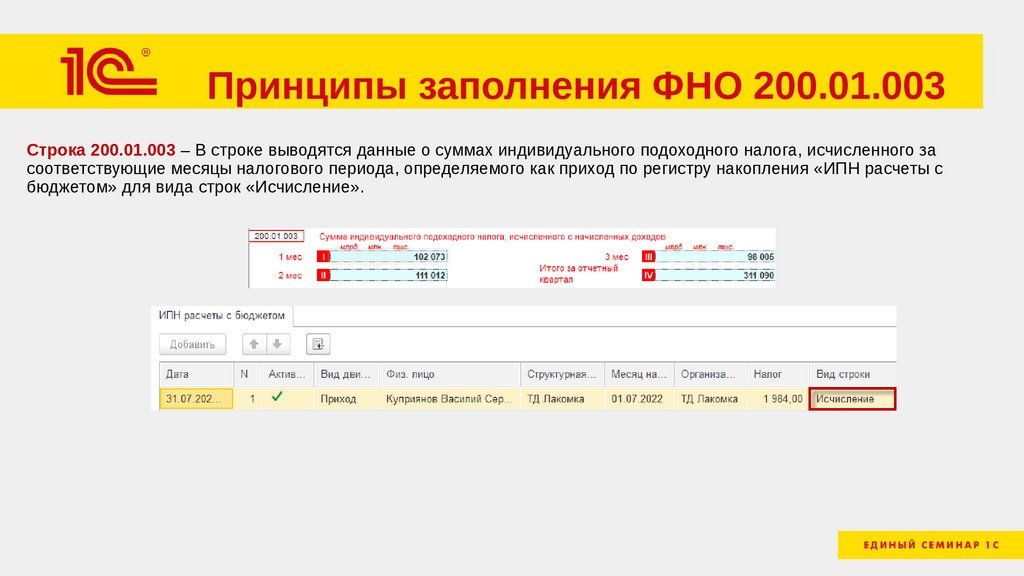Click the «Дата» column header
1024x576 pixels.
[197, 374]
